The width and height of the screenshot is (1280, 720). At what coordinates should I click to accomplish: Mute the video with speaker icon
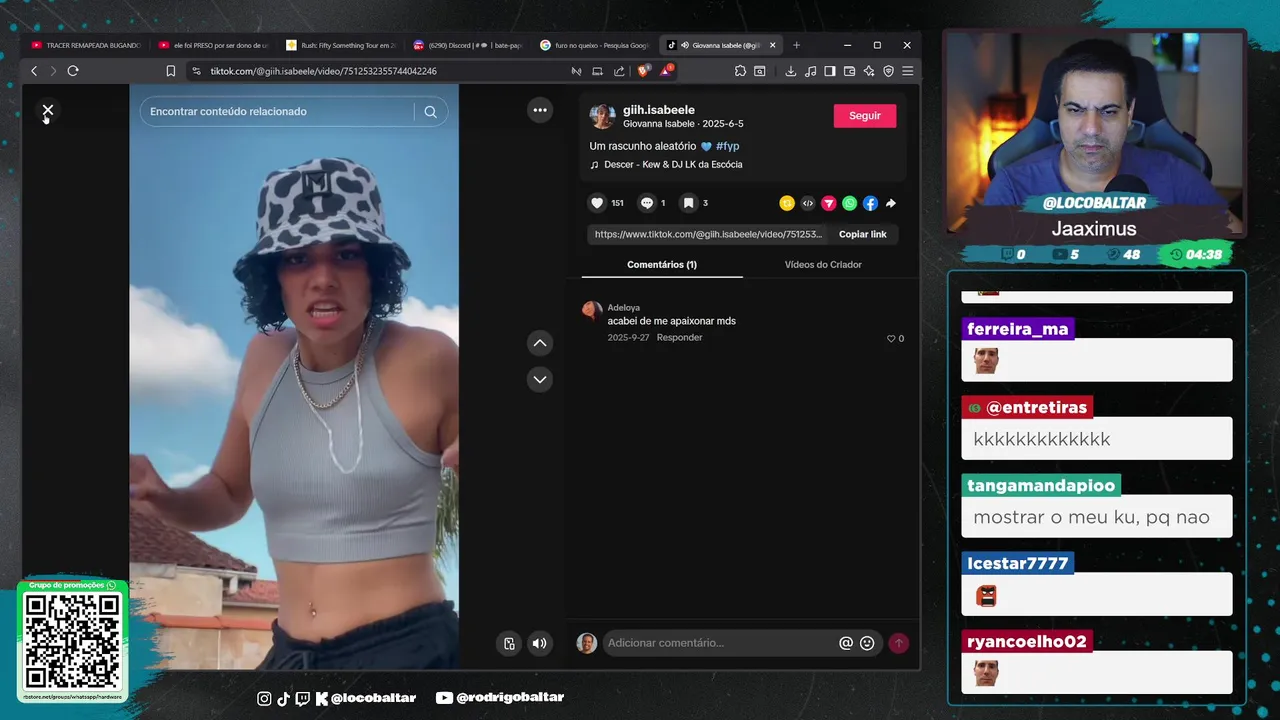click(x=540, y=643)
